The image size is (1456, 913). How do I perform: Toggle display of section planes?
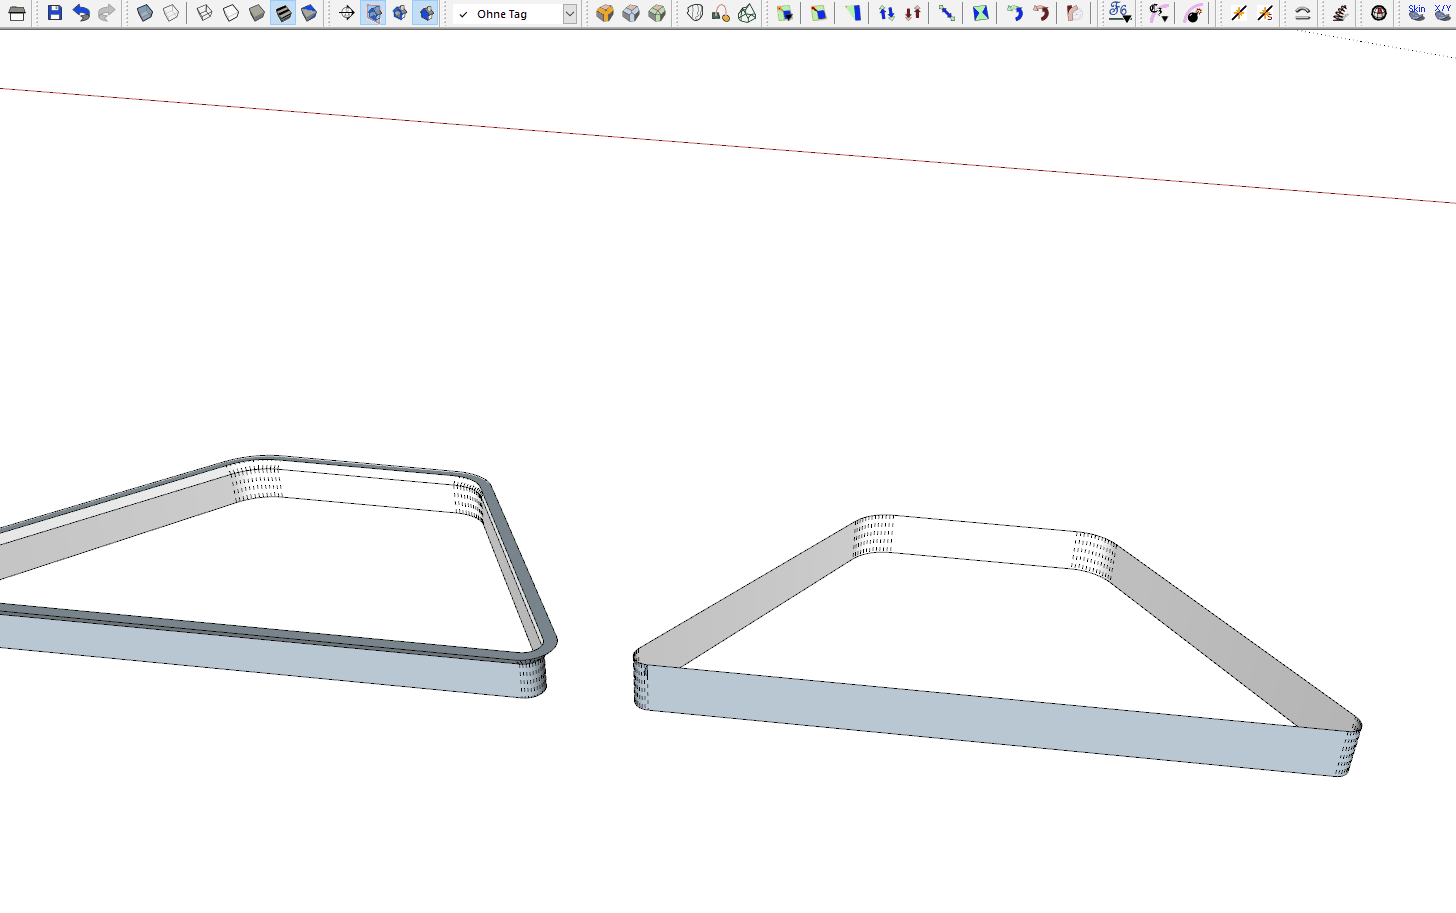[x=373, y=13]
